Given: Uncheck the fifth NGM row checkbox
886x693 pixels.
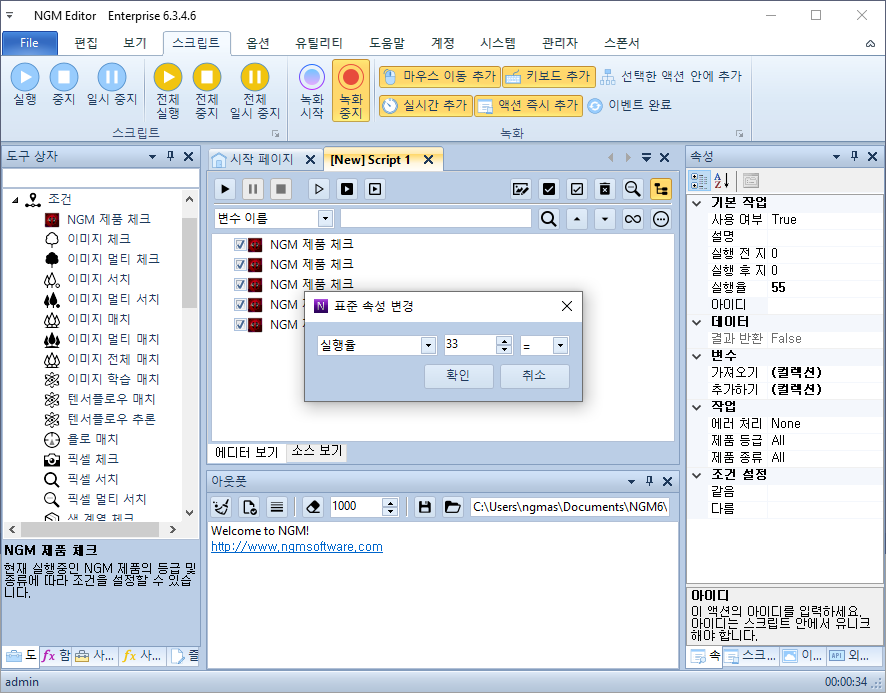Looking at the screenshot, I should click(x=240, y=324).
